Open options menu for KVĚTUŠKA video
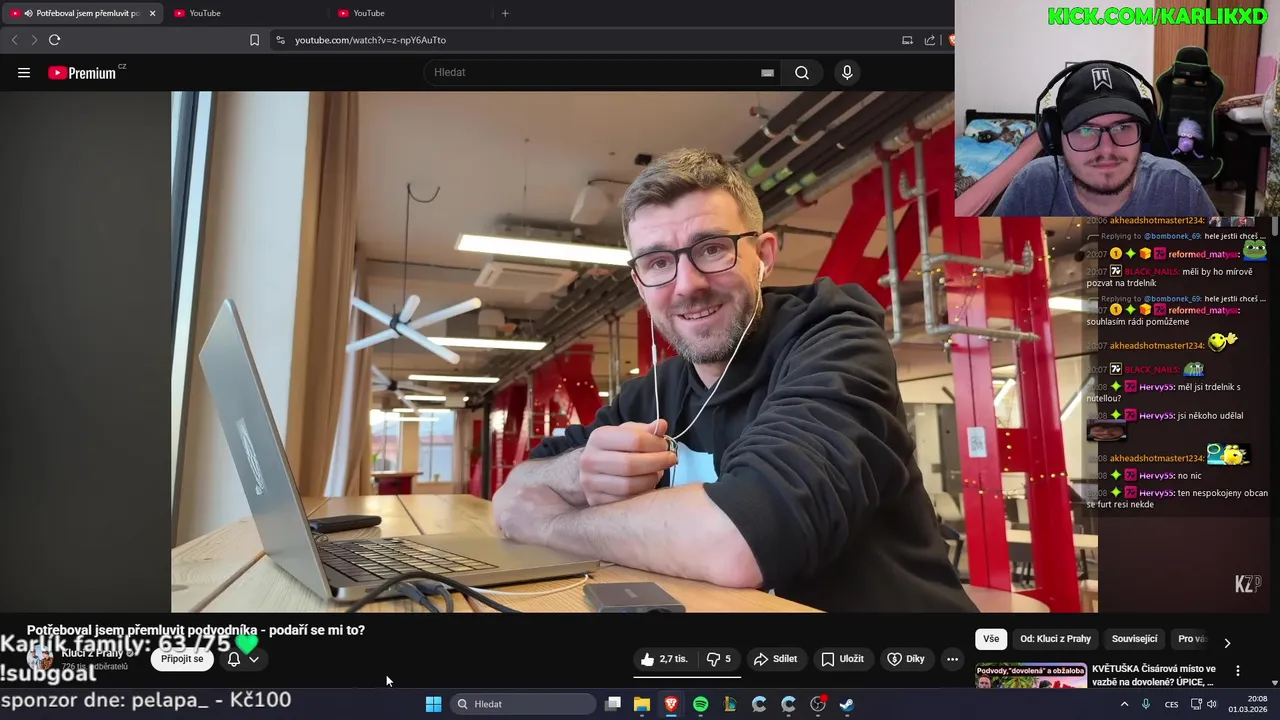Image resolution: width=1280 pixels, height=720 pixels. point(1237,671)
